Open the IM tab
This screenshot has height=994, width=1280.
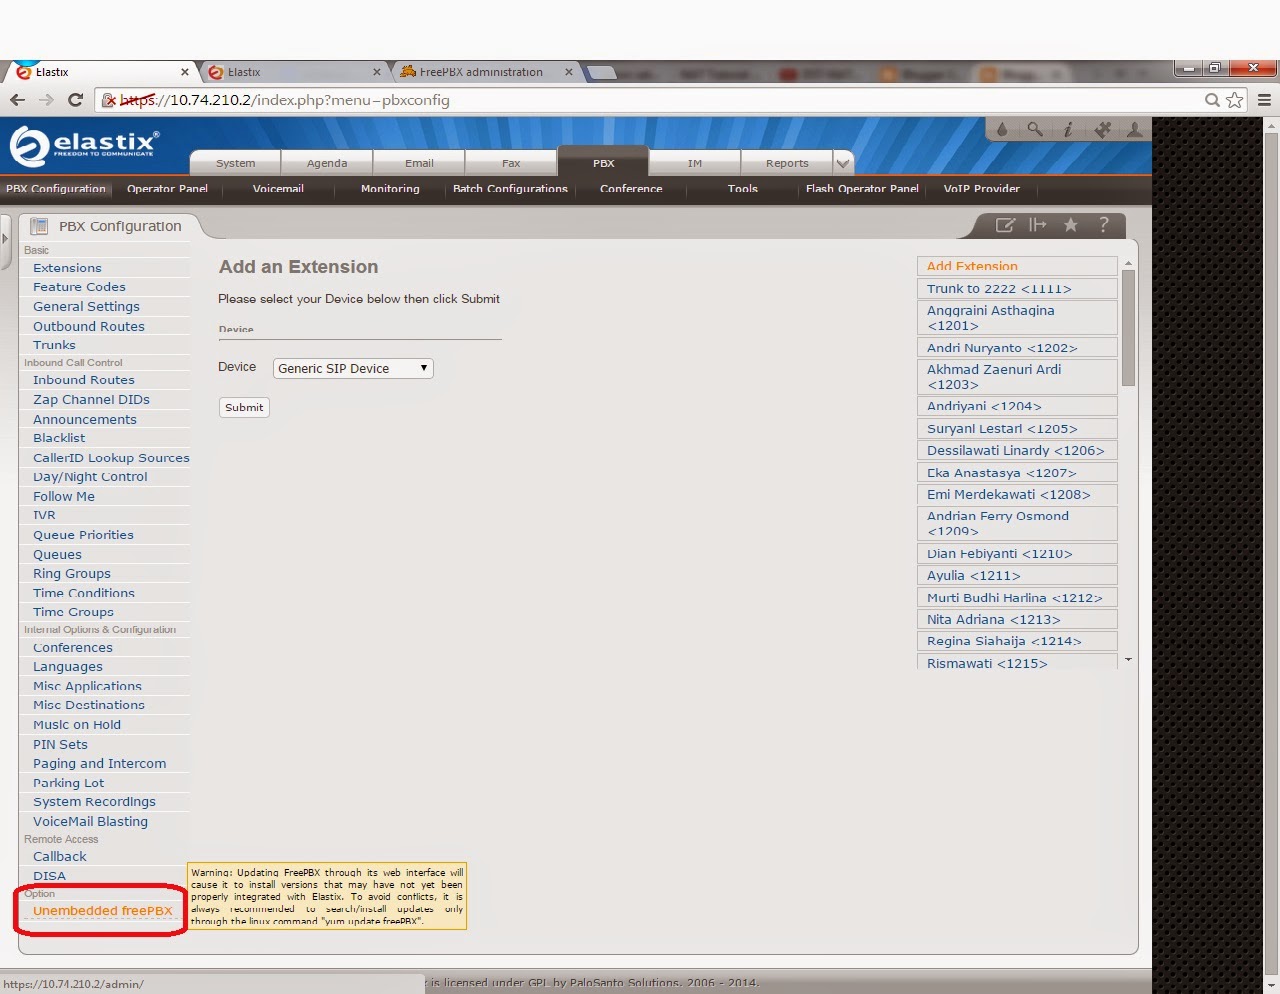coord(695,163)
